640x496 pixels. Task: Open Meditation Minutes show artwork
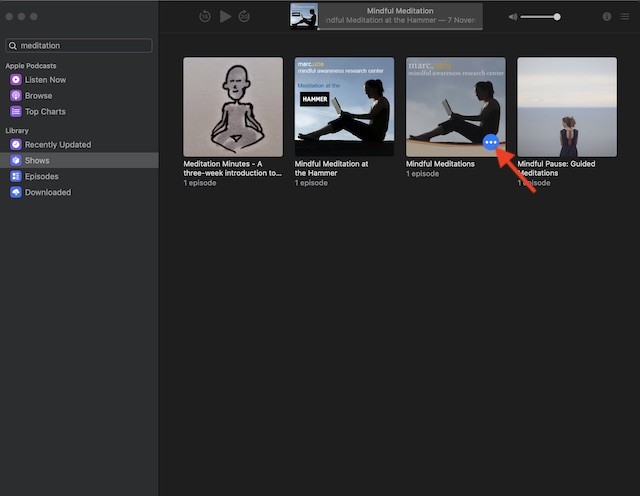tap(233, 107)
